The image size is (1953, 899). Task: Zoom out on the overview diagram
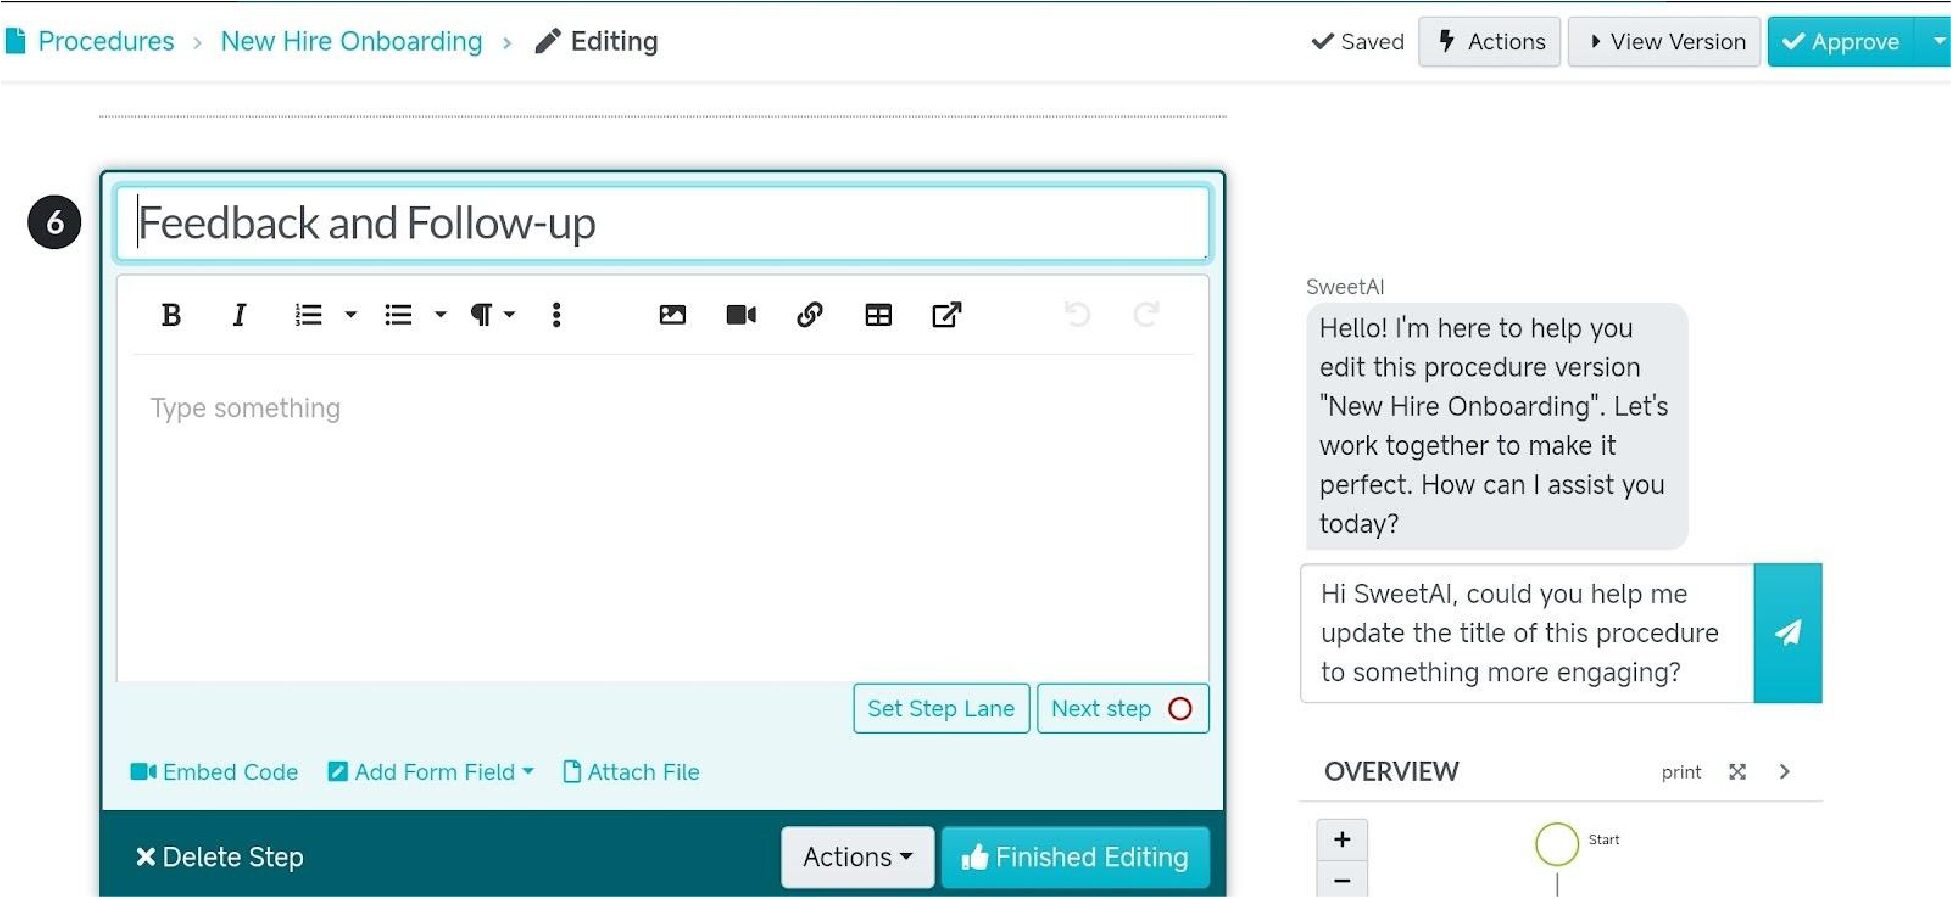(x=1342, y=880)
